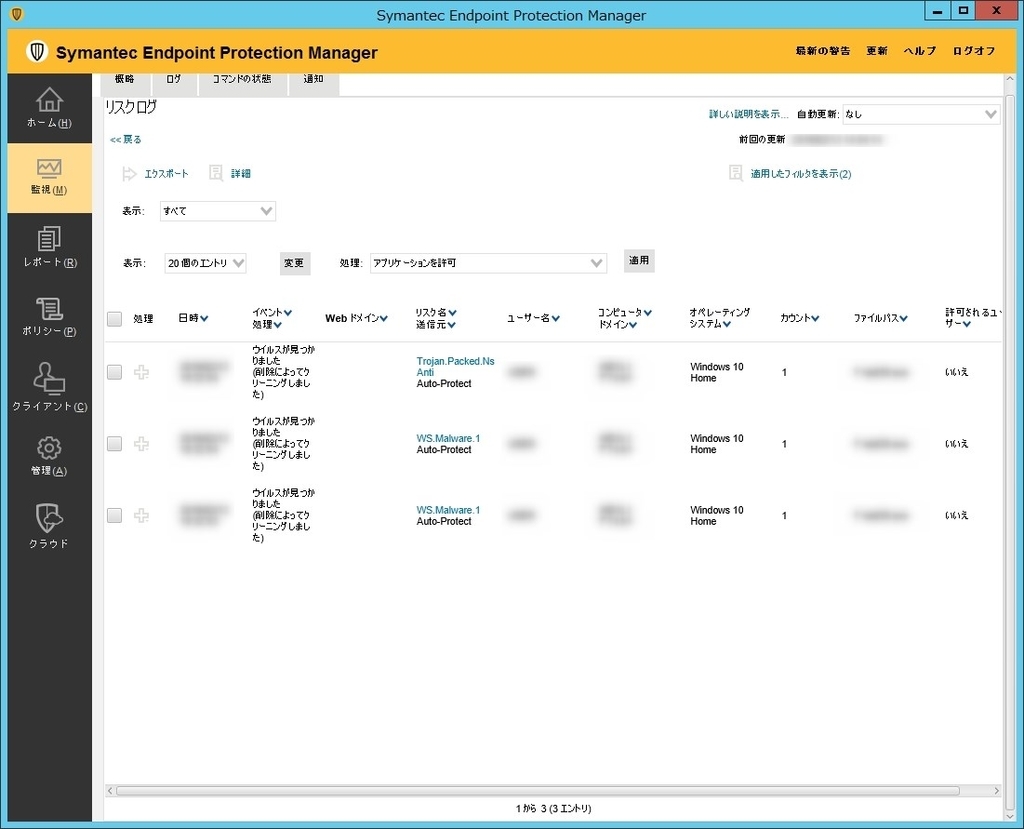Screen dimensions: 1024x829
Task: Click 更新 in the header menu
Action: (x=877, y=51)
